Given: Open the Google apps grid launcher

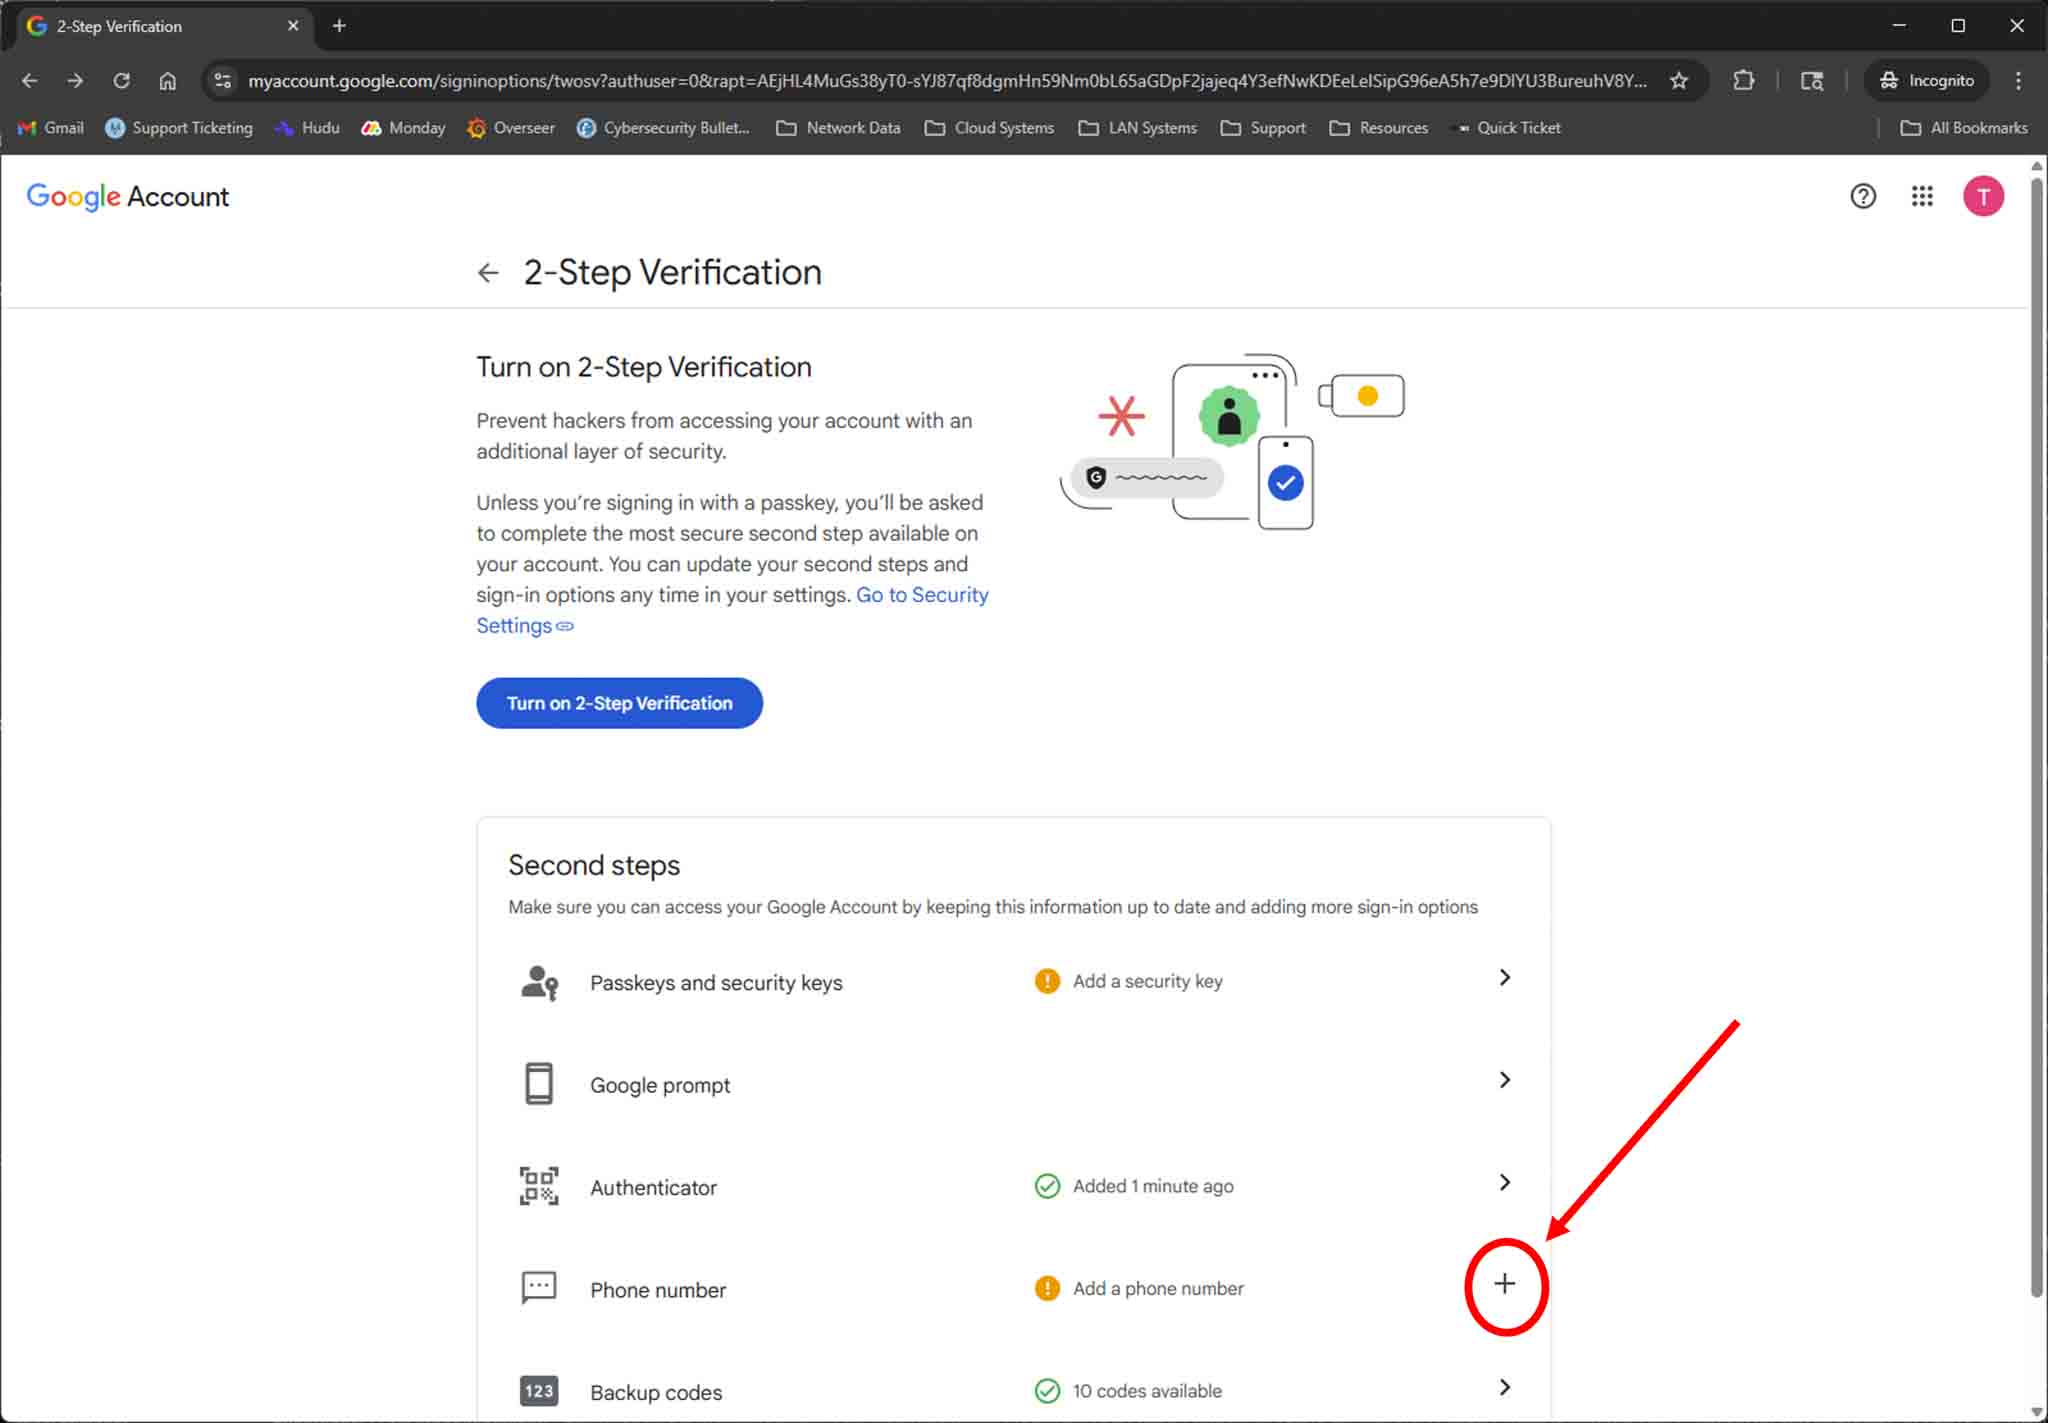Looking at the screenshot, I should 1921,196.
